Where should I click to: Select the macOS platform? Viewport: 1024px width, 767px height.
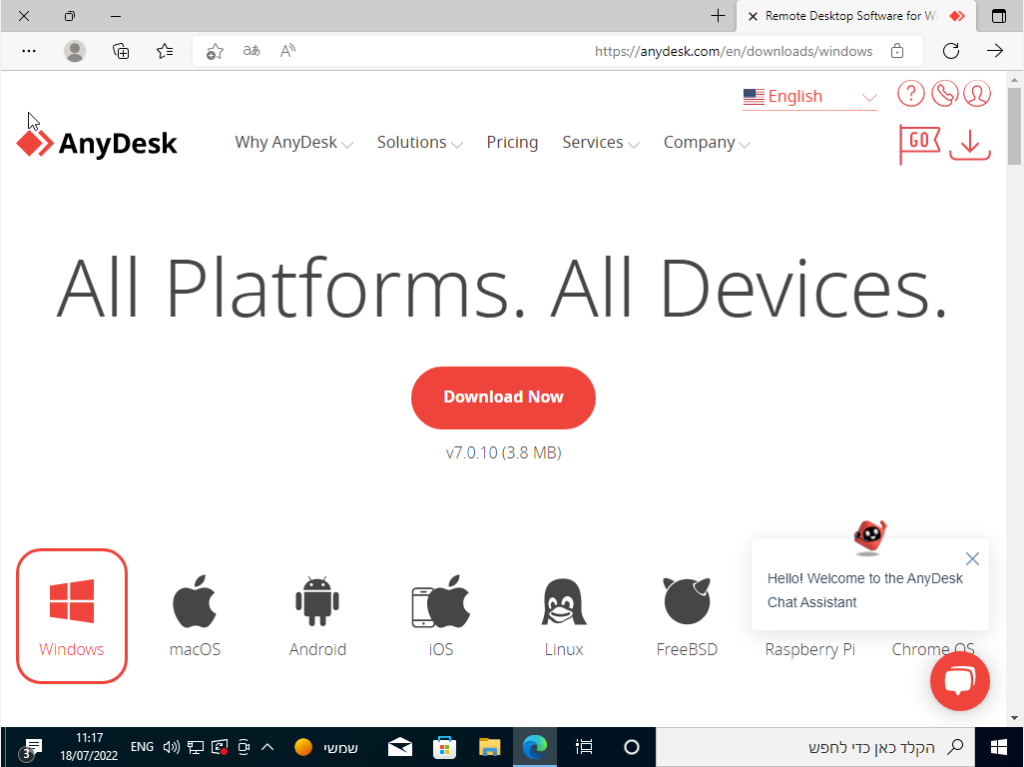click(x=195, y=616)
